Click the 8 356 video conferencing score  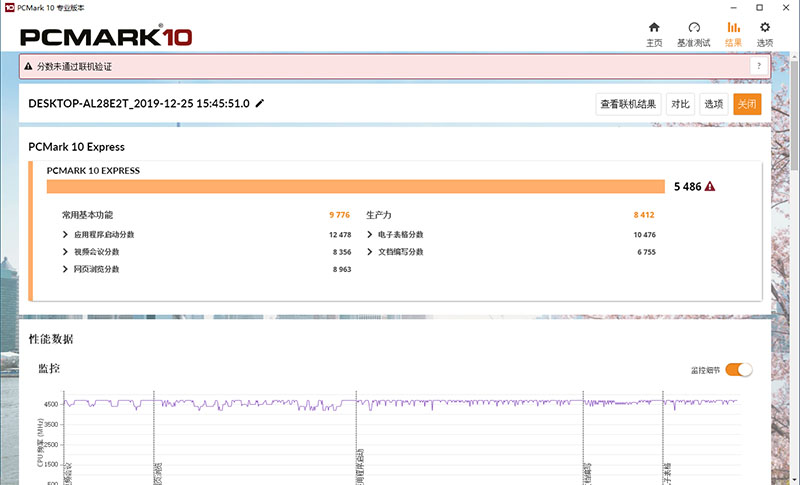click(342, 252)
